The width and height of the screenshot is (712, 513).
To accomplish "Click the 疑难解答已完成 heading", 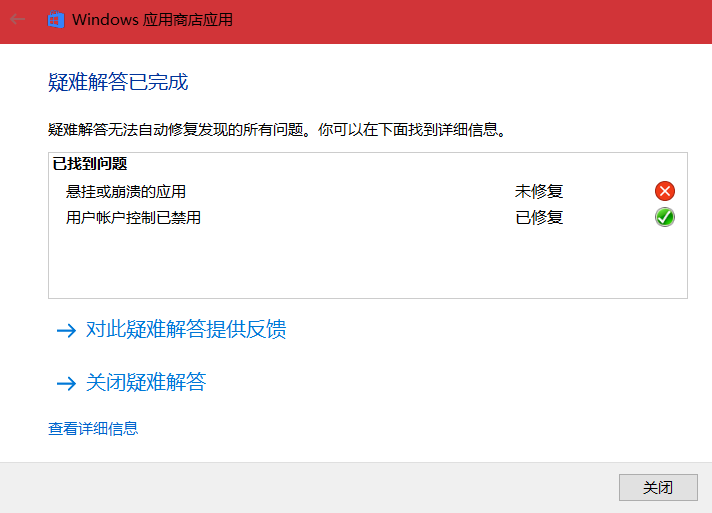I will [118, 82].
